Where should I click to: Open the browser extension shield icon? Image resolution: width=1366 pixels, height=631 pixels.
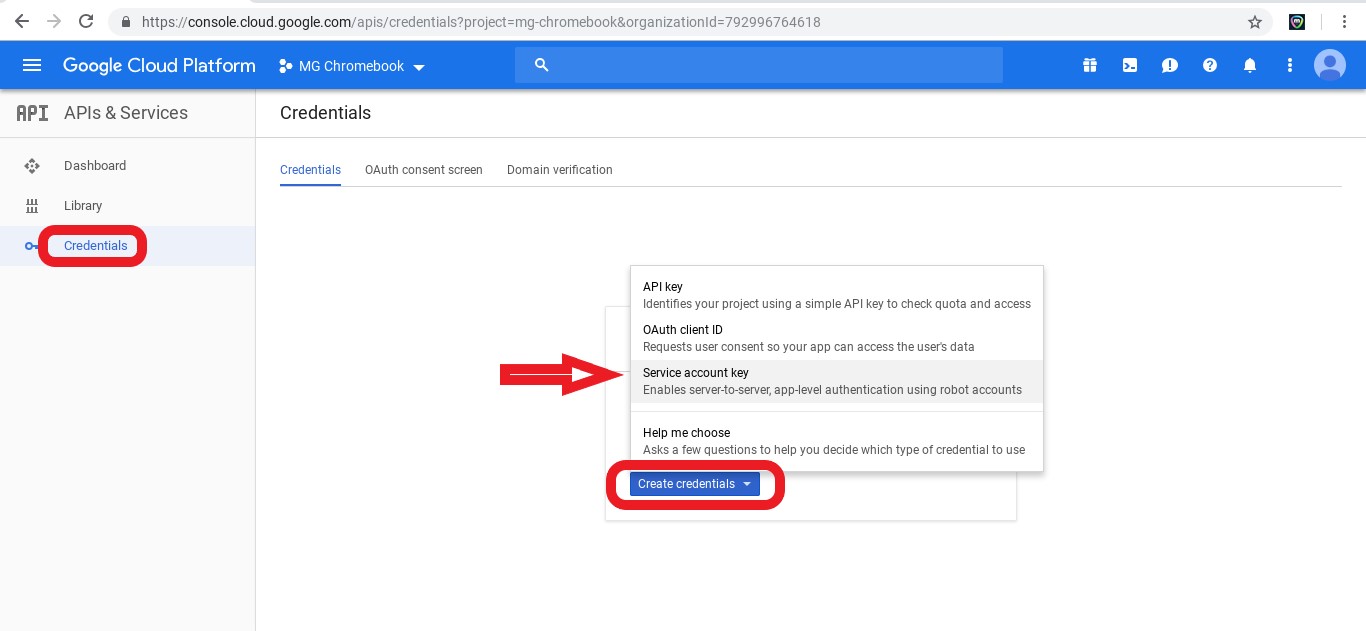coord(1297,21)
